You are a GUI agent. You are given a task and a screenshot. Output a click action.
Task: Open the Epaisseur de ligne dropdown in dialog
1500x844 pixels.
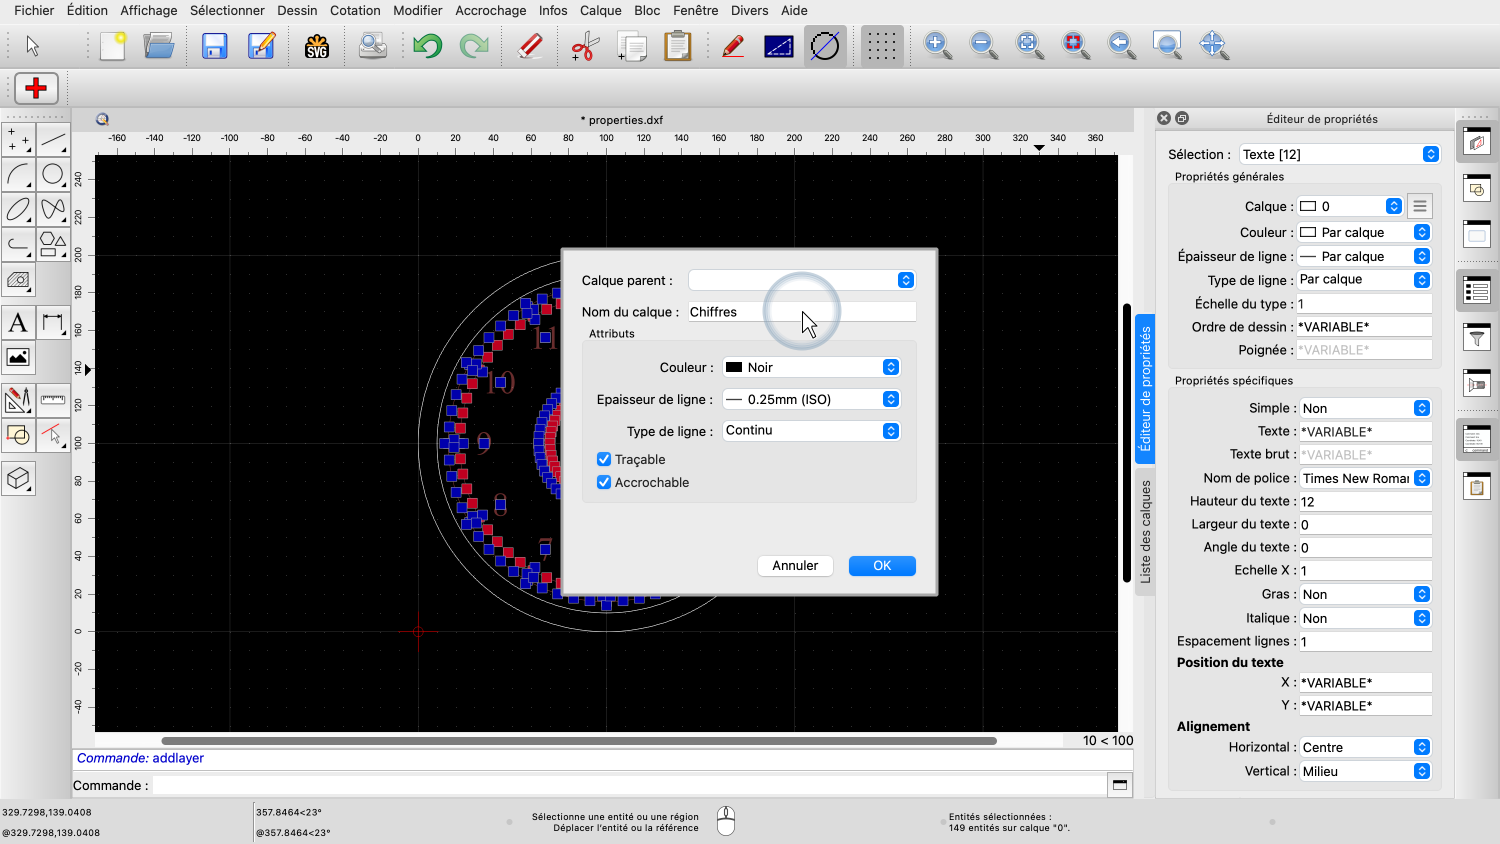pyautogui.click(x=811, y=400)
